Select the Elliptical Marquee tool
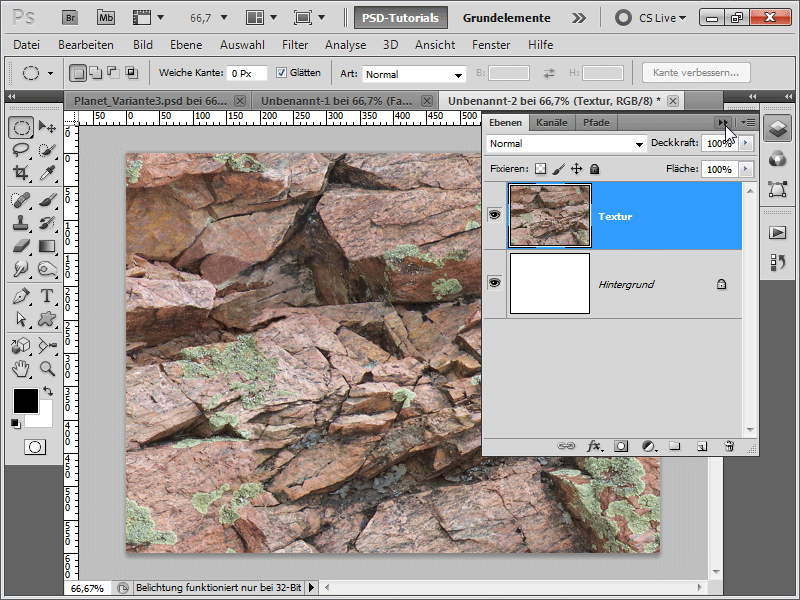800x600 pixels. tap(21, 127)
